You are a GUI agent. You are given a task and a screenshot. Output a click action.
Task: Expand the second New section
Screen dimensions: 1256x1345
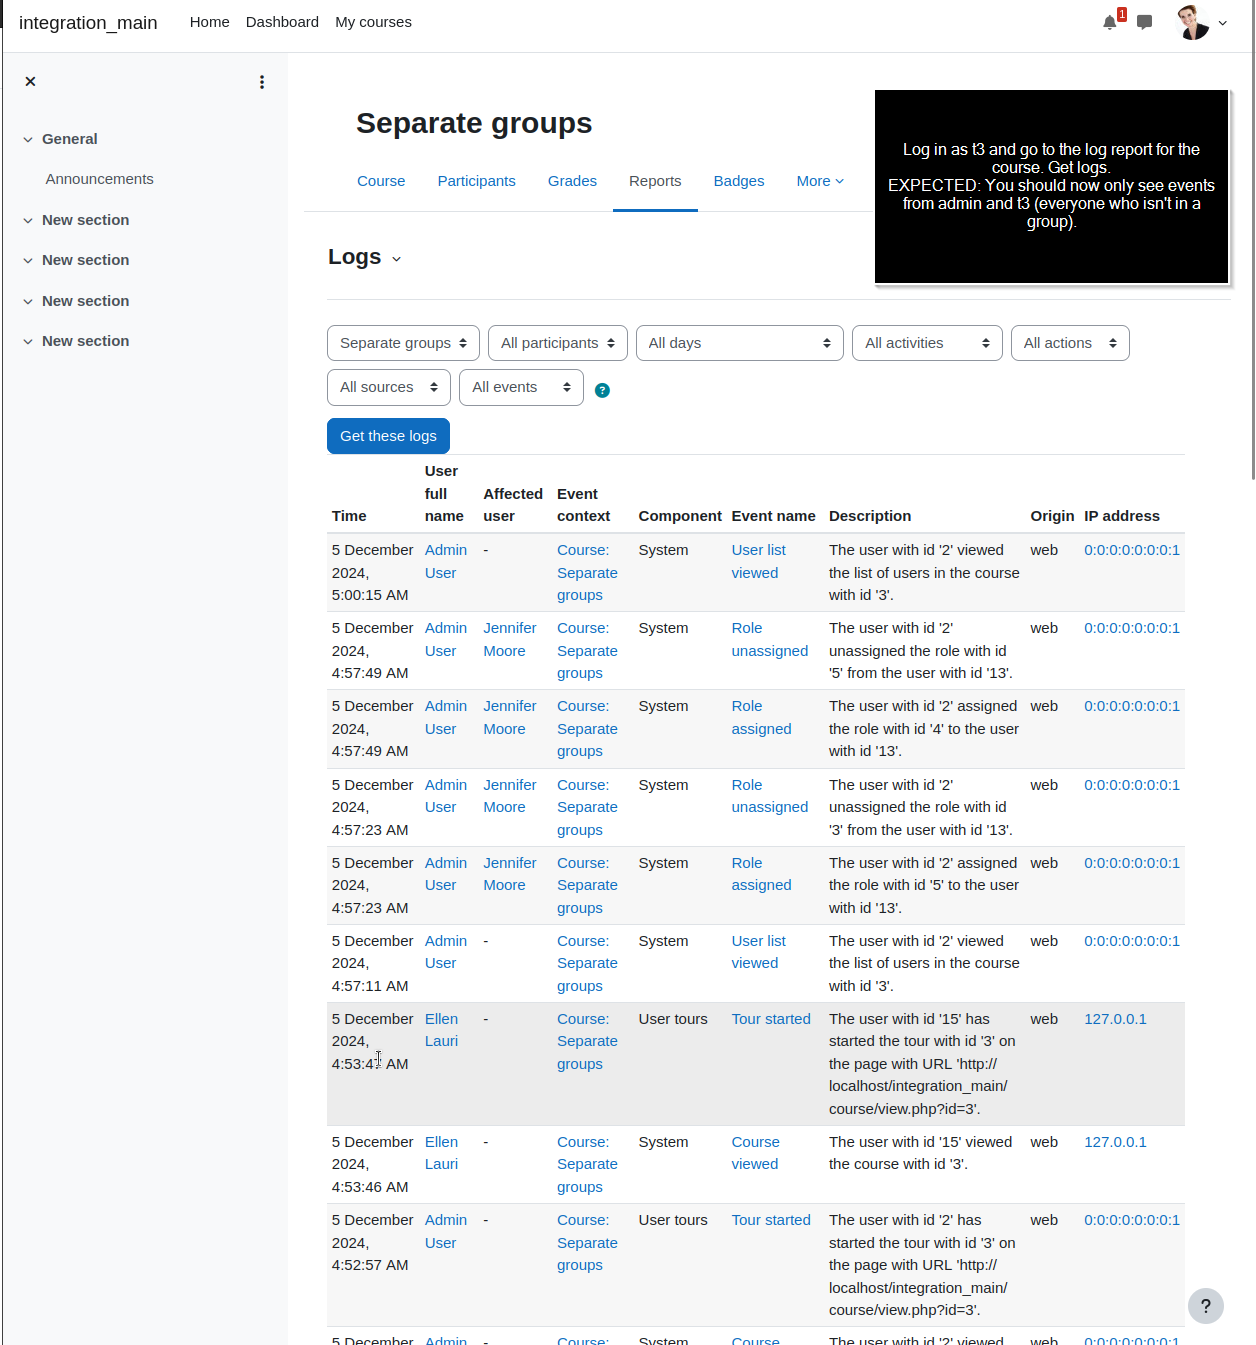[x=28, y=260]
